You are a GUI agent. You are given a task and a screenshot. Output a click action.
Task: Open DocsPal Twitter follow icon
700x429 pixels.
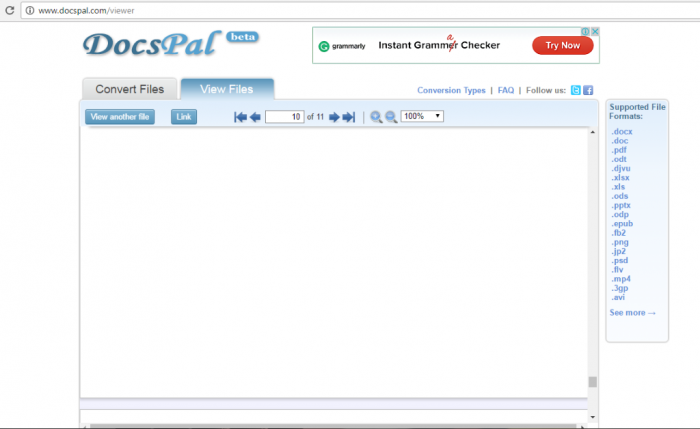[x=576, y=90]
